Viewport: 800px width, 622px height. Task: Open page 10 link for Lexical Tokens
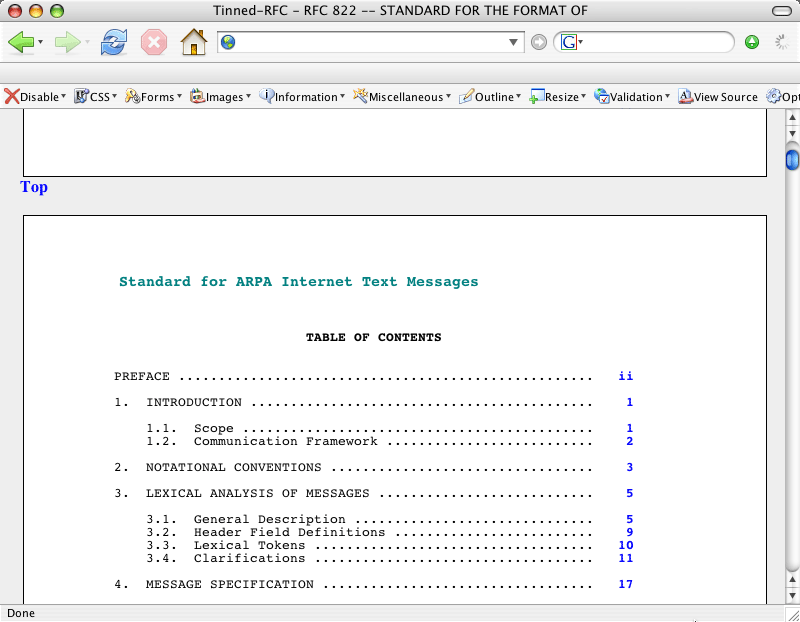626,545
